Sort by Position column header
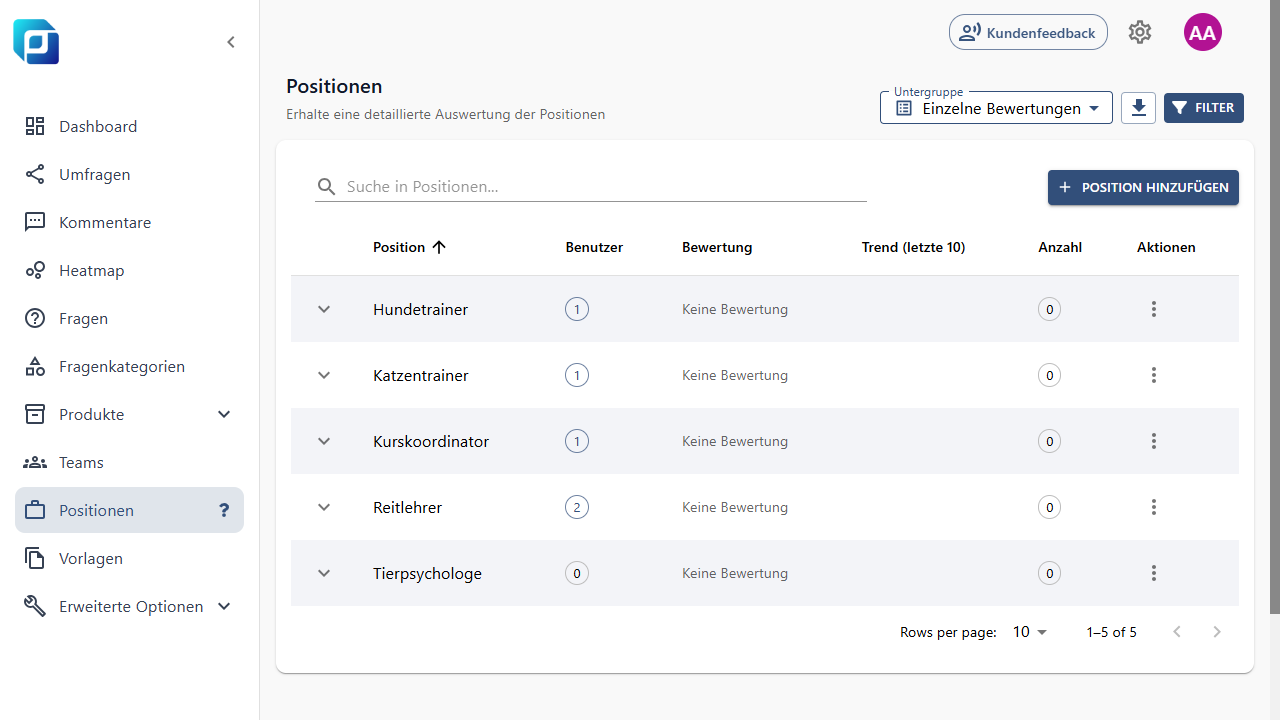Viewport: 1280px width, 720px height. pos(399,247)
